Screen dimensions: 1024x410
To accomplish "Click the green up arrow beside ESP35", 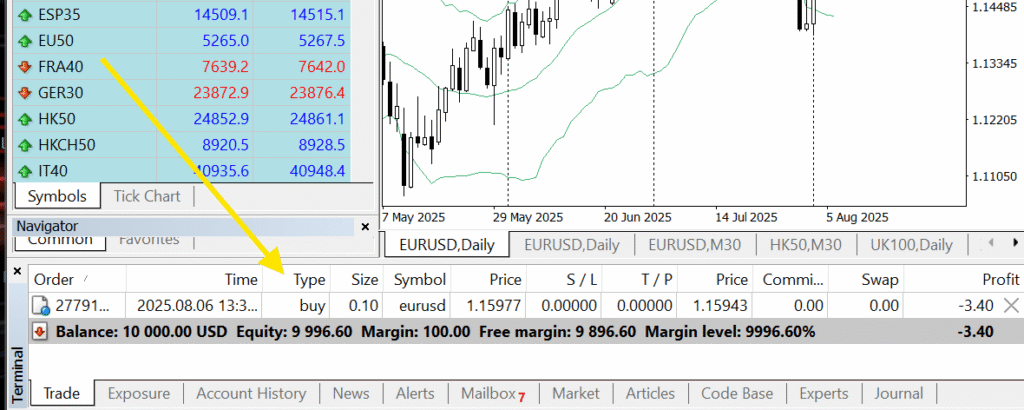I will pyautogui.click(x=24, y=16).
